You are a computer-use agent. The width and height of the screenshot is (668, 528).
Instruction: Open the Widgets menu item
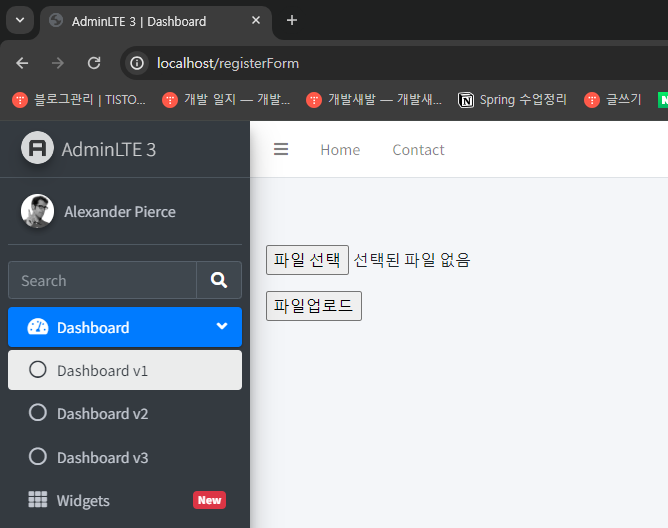click(125, 500)
